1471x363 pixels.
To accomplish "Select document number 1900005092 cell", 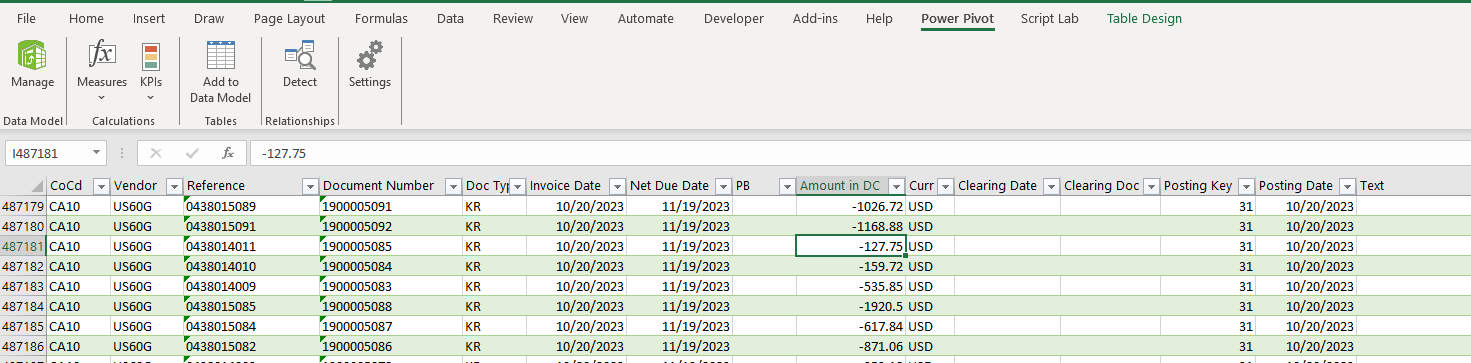I will (391, 226).
